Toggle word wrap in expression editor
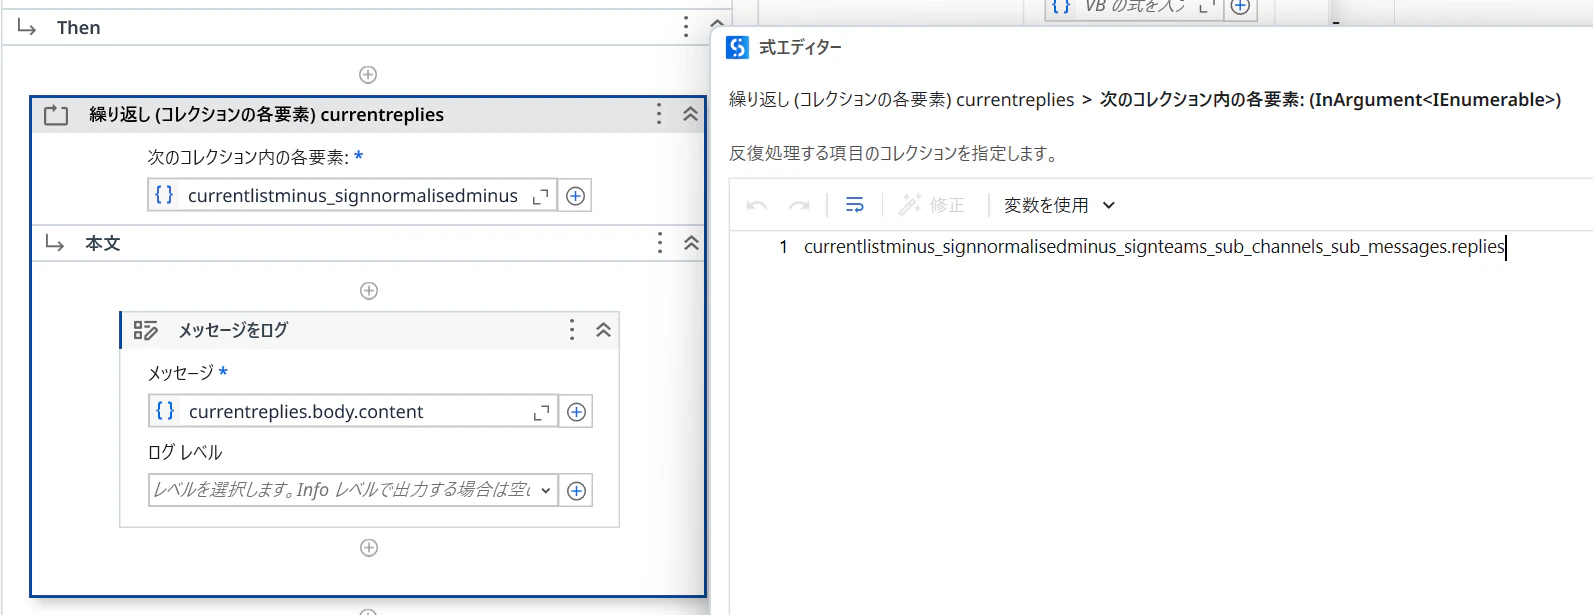 [855, 205]
